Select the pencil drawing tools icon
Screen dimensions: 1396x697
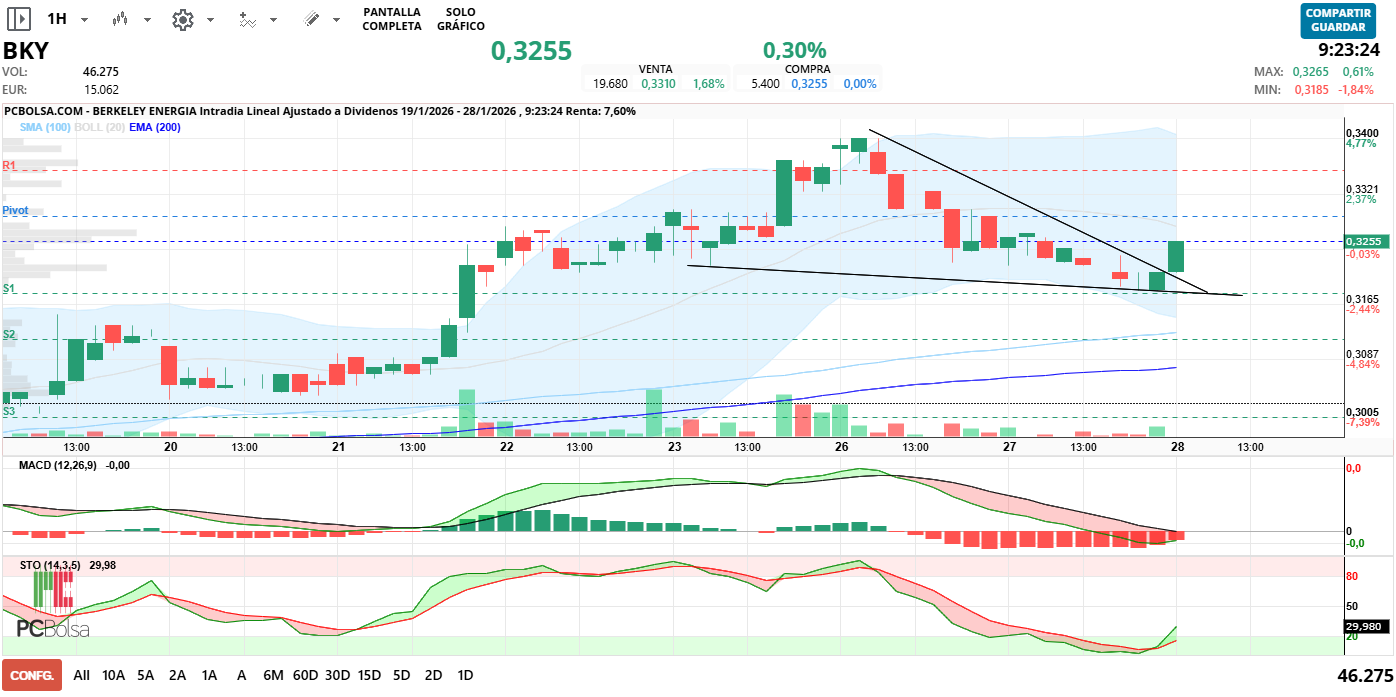311,19
